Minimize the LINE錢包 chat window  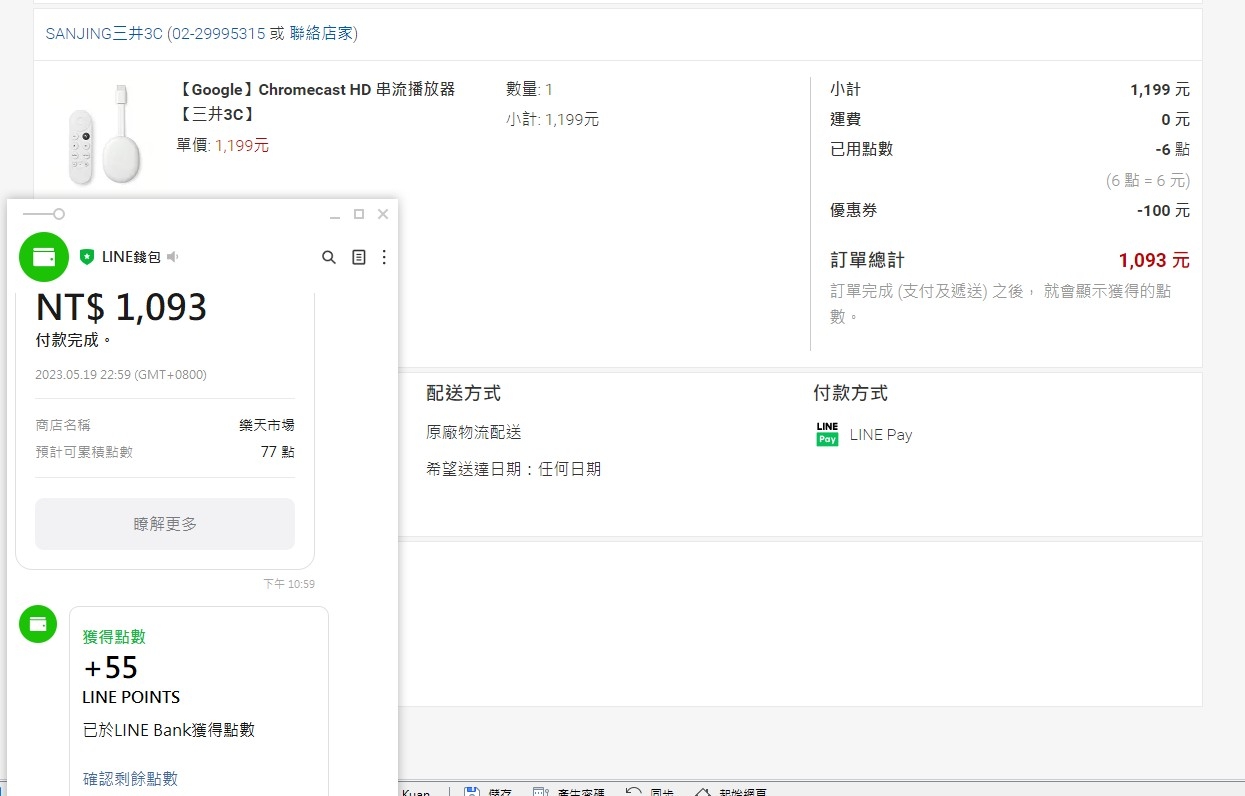pyautogui.click(x=335, y=214)
